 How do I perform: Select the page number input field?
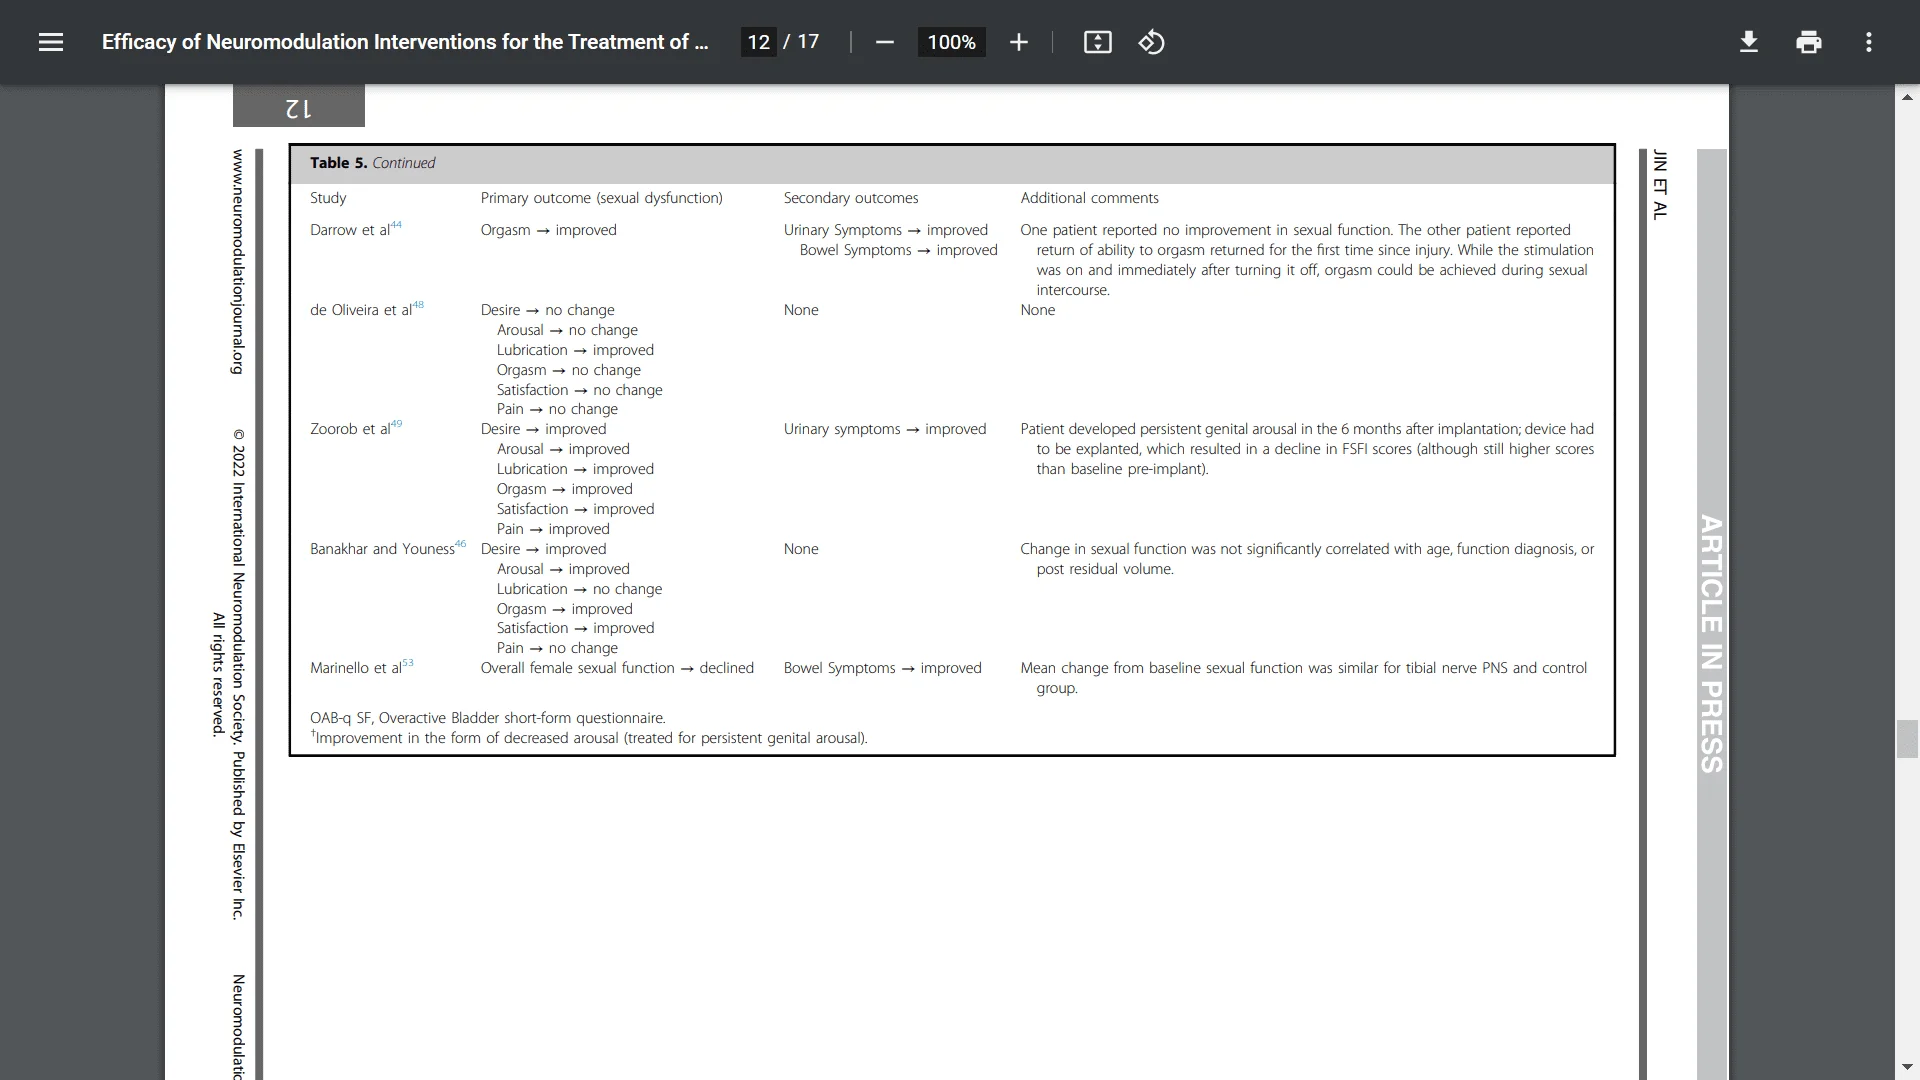(758, 42)
